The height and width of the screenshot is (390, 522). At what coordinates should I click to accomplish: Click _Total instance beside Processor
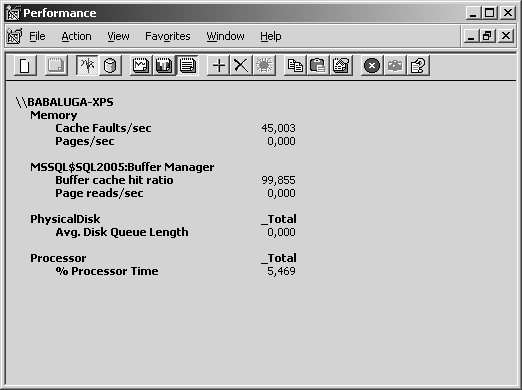tap(279, 258)
